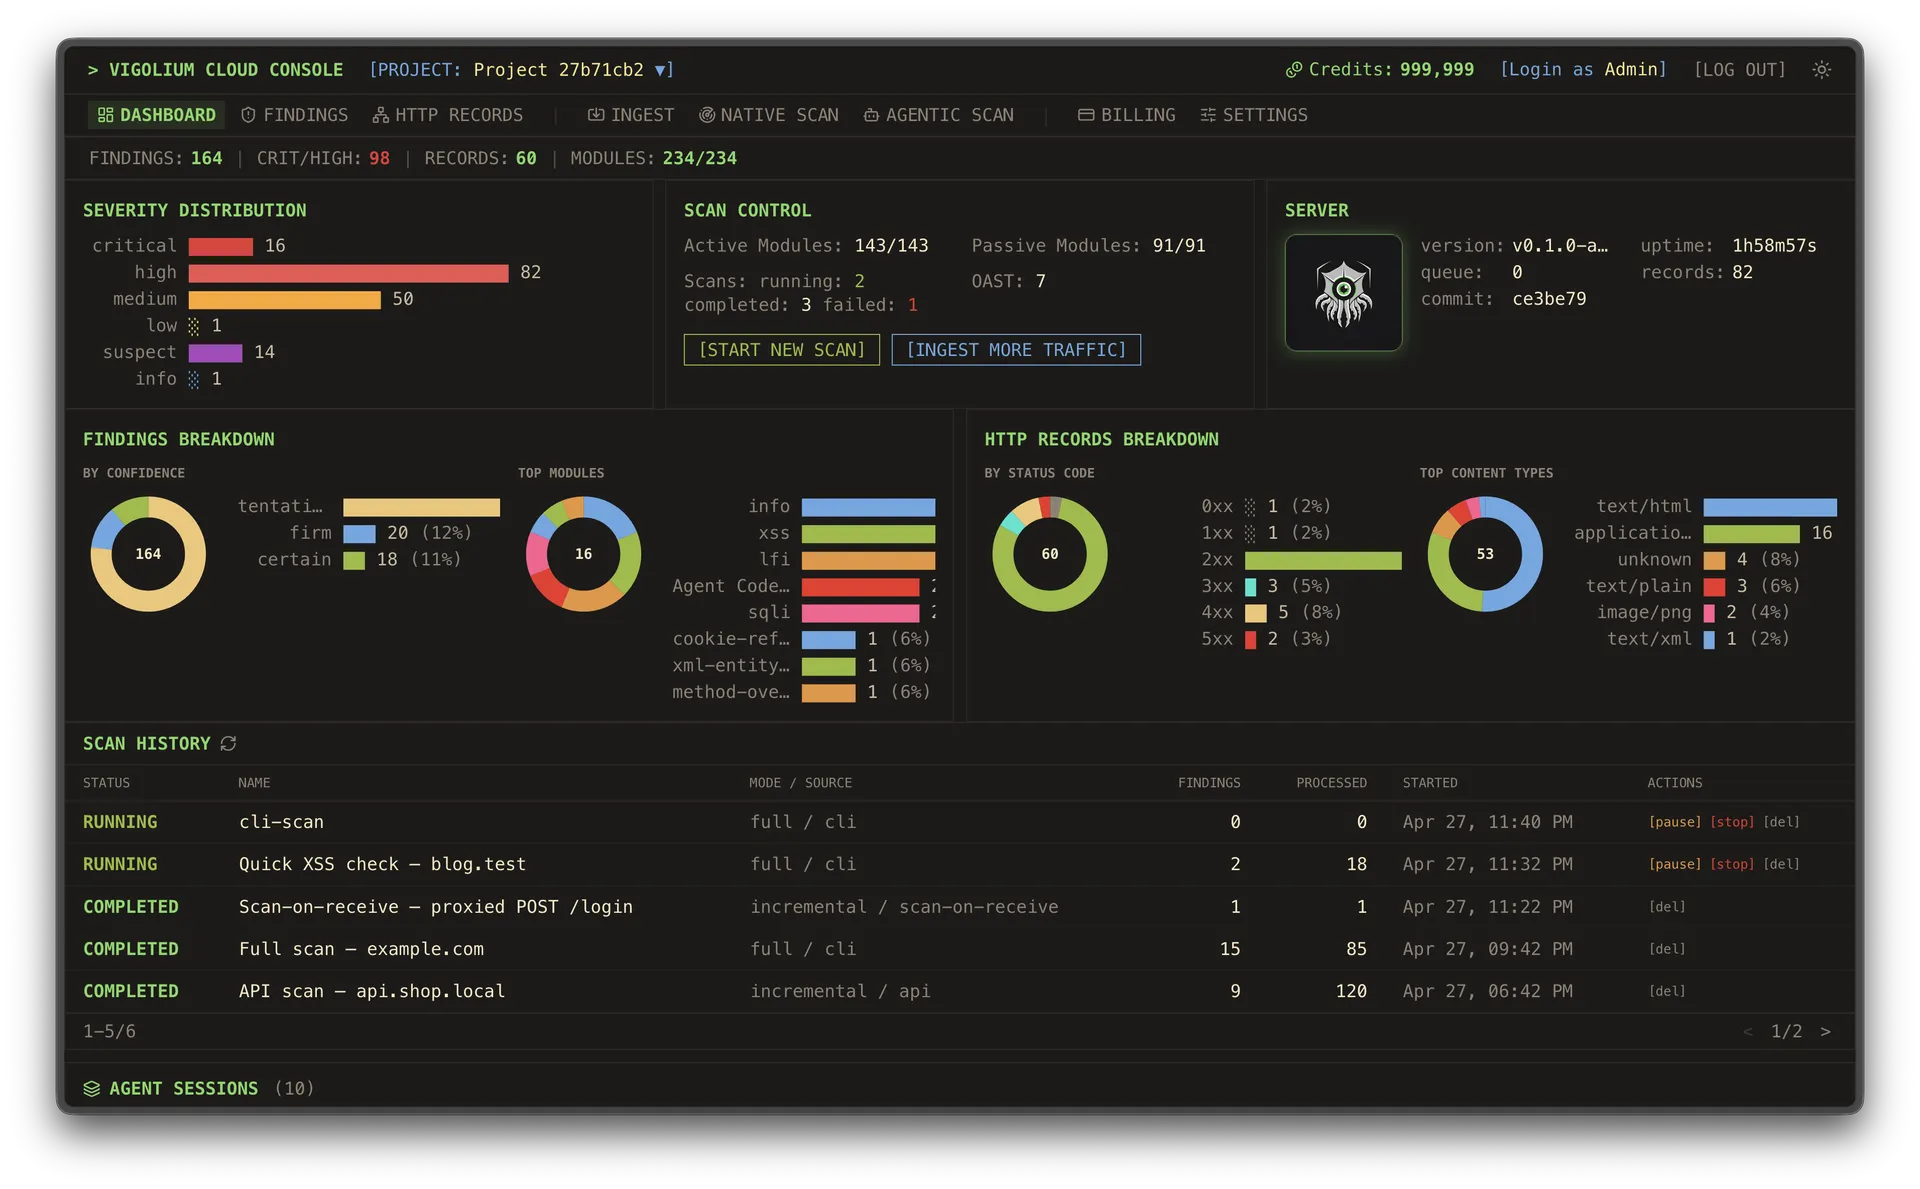Delete the Quick XSS check scan
Viewport: 1920px width, 1189px height.
click(1781, 864)
